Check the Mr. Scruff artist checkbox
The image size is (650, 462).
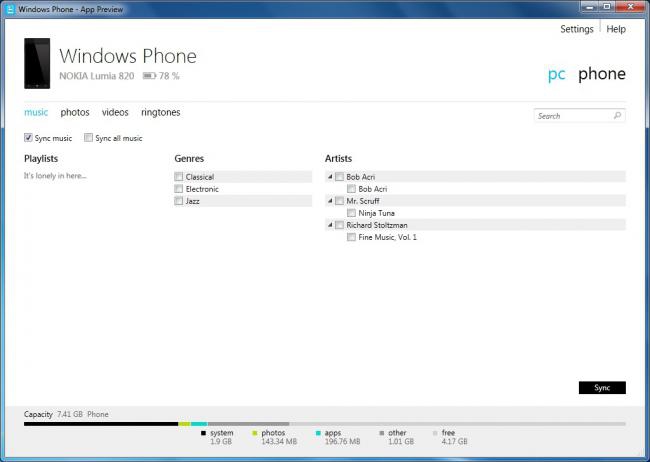tap(340, 201)
